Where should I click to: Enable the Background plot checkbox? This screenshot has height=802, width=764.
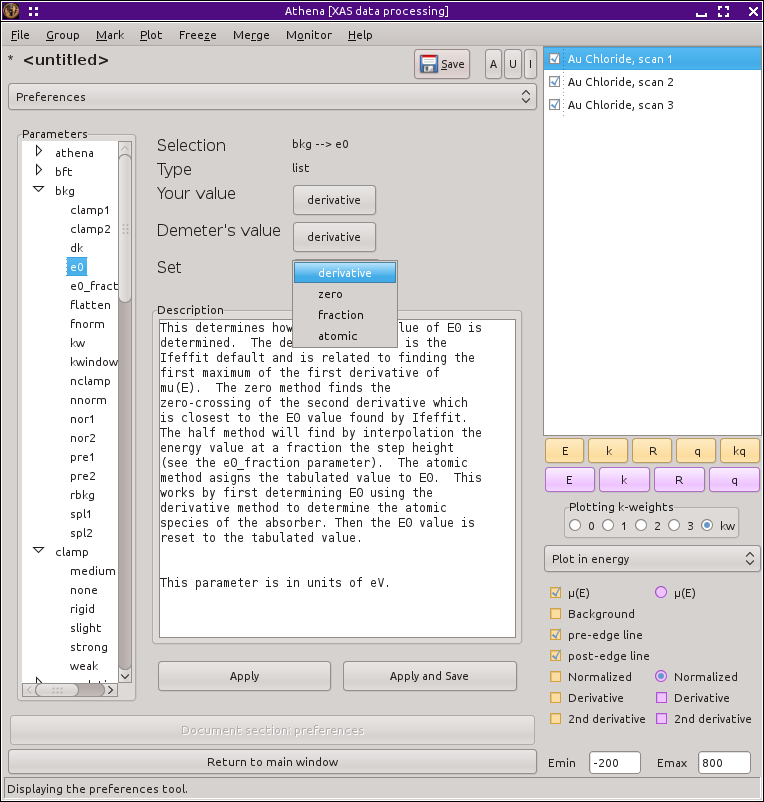tap(555, 614)
